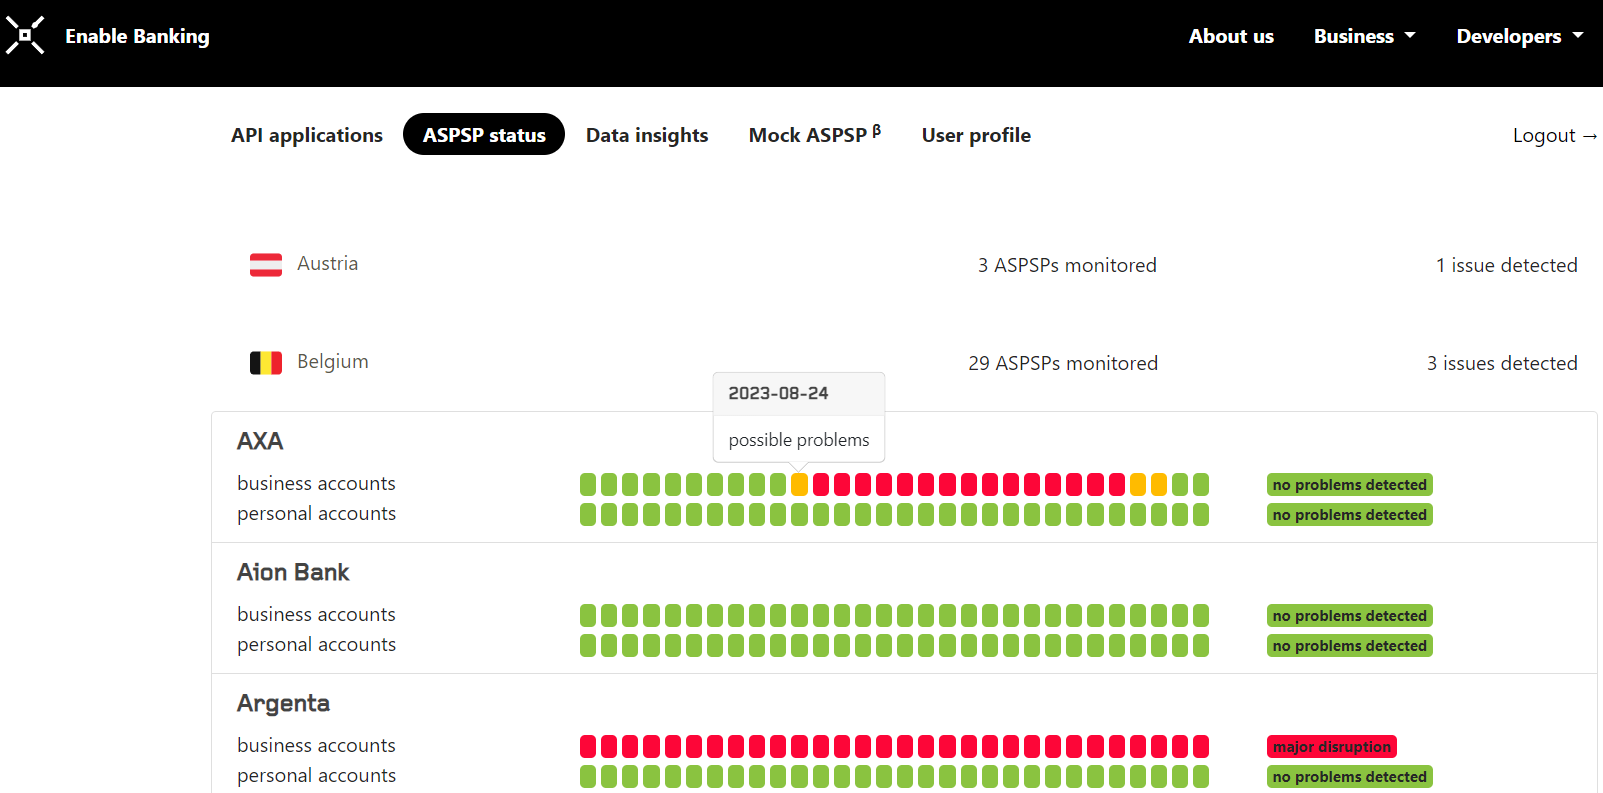1603x793 pixels.
Task: Click the last red block in Argenta business row
Action: [1201, 746]
